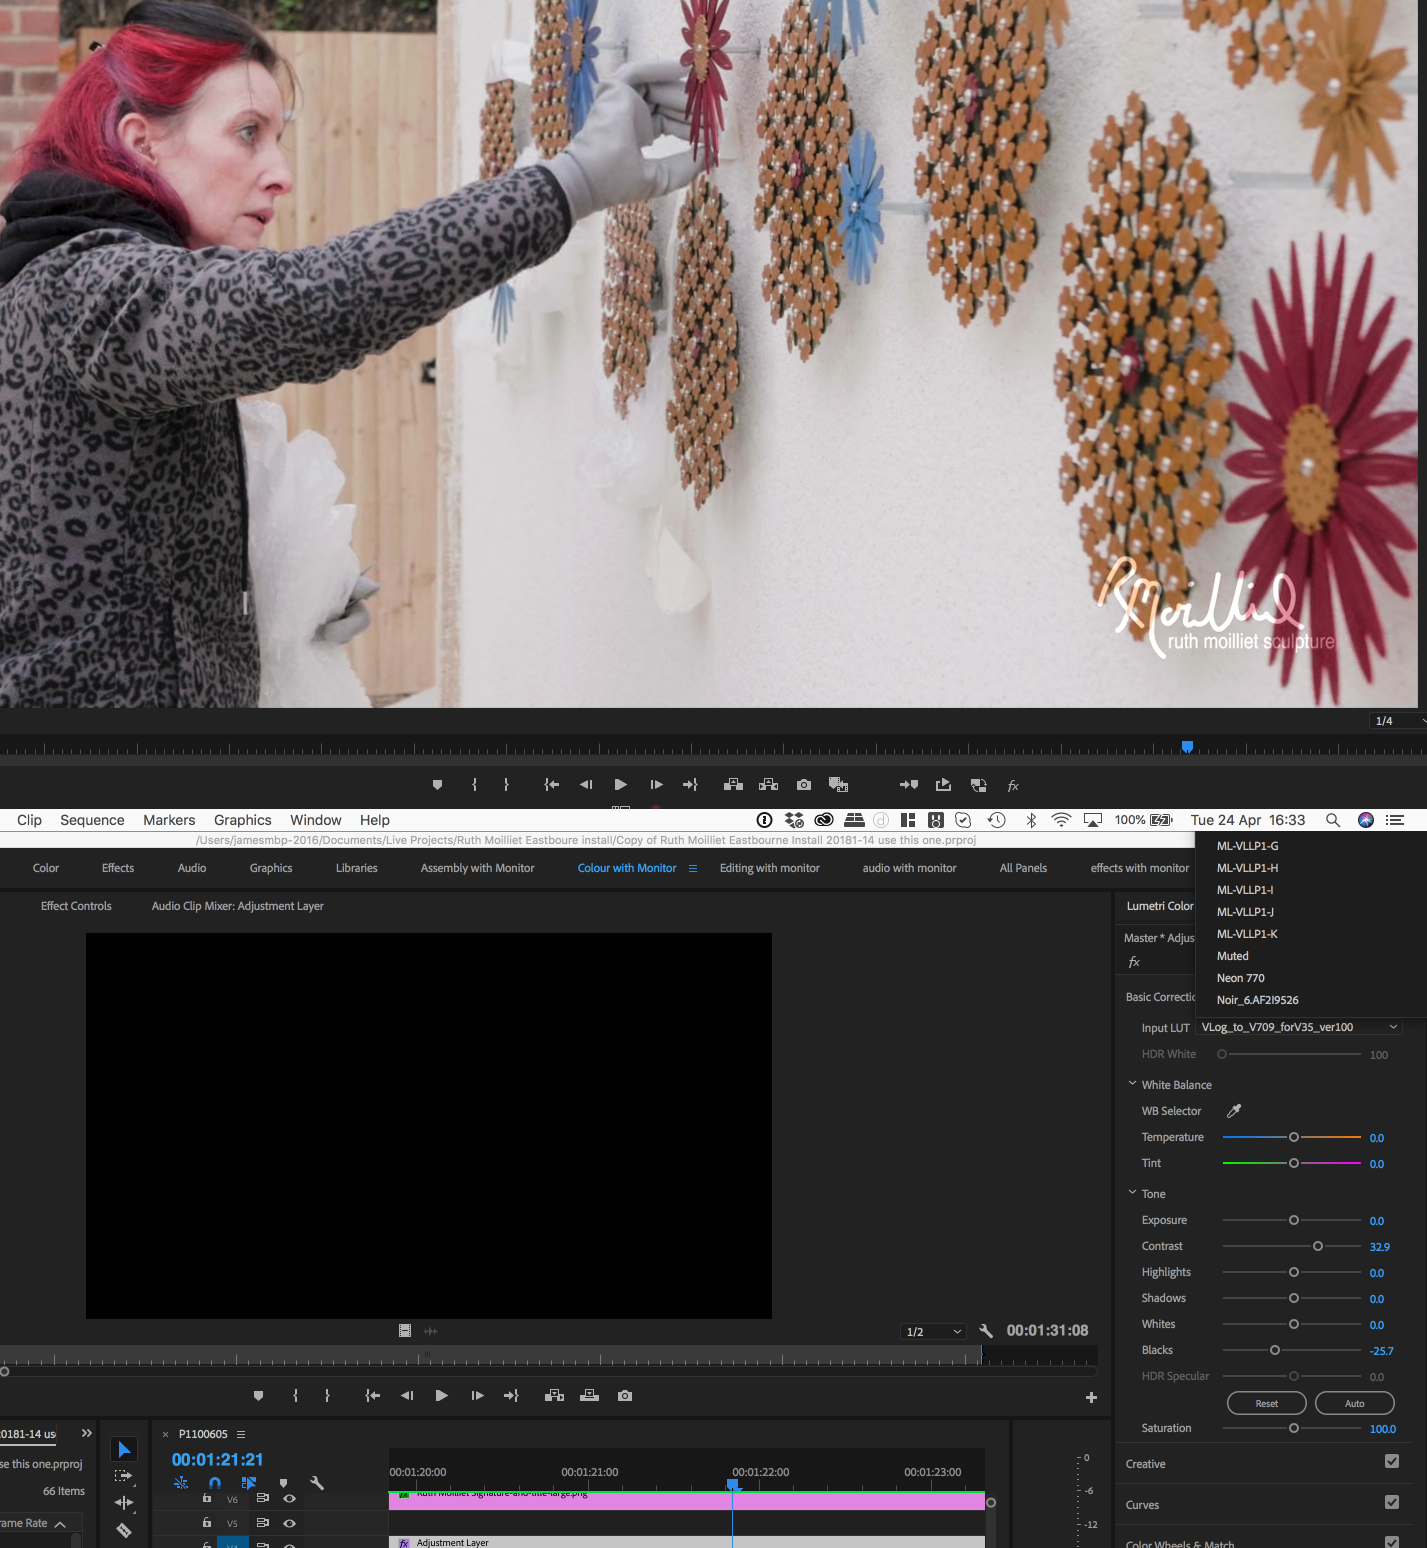1427x1548 pixels.
Task: Add marker in the Source monitor
Action: point(258,1395)
